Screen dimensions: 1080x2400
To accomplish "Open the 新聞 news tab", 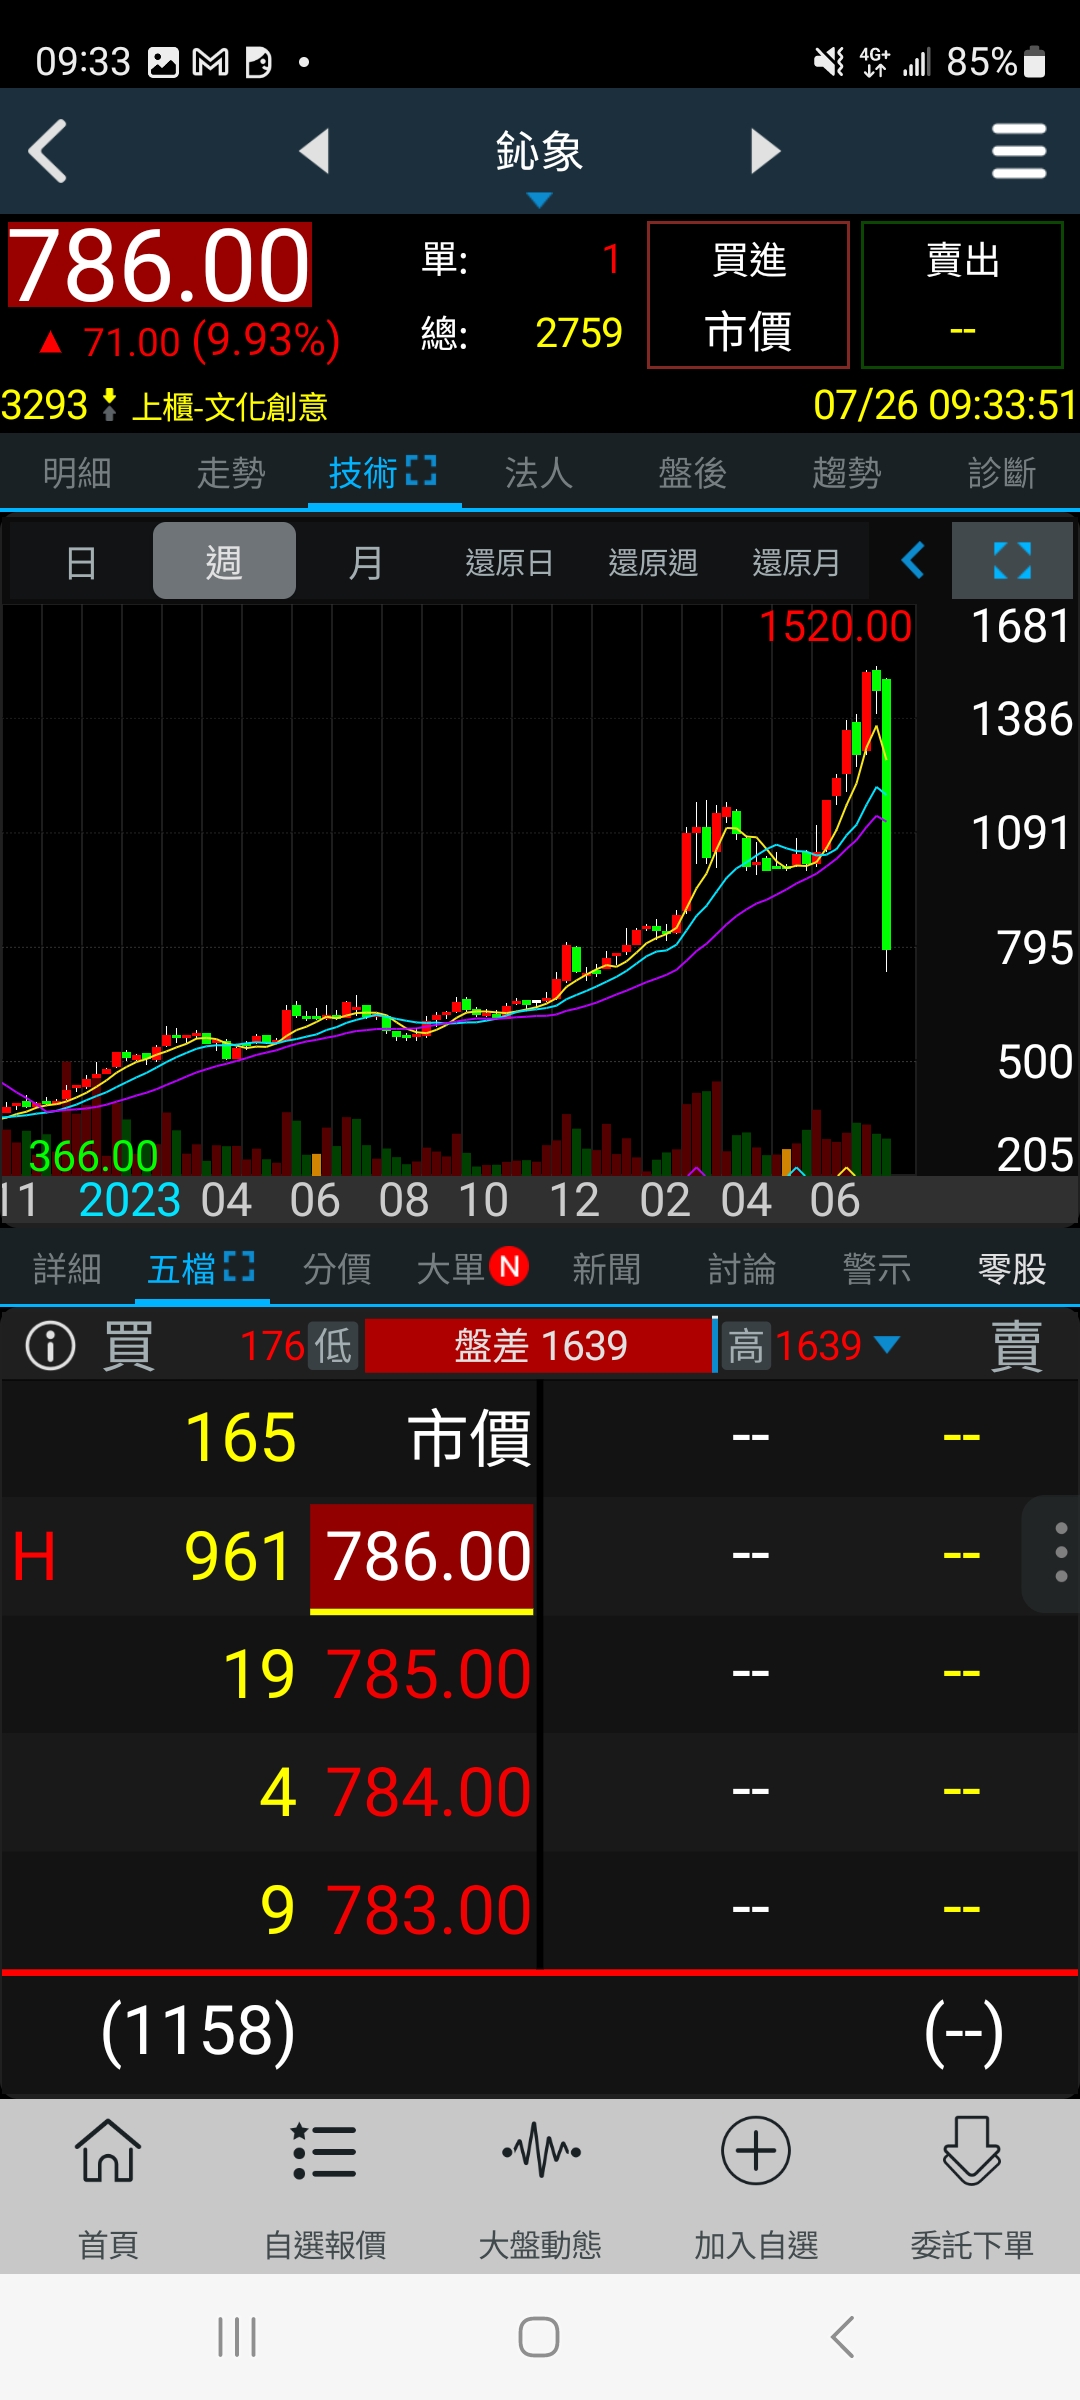I will 606,1270.
